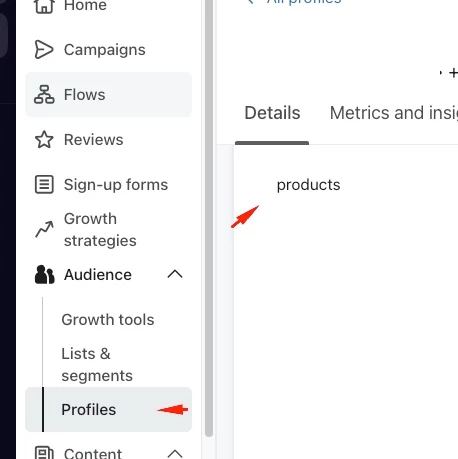
Task: Click the Flows diagram icon
Action: pos(44,95)
